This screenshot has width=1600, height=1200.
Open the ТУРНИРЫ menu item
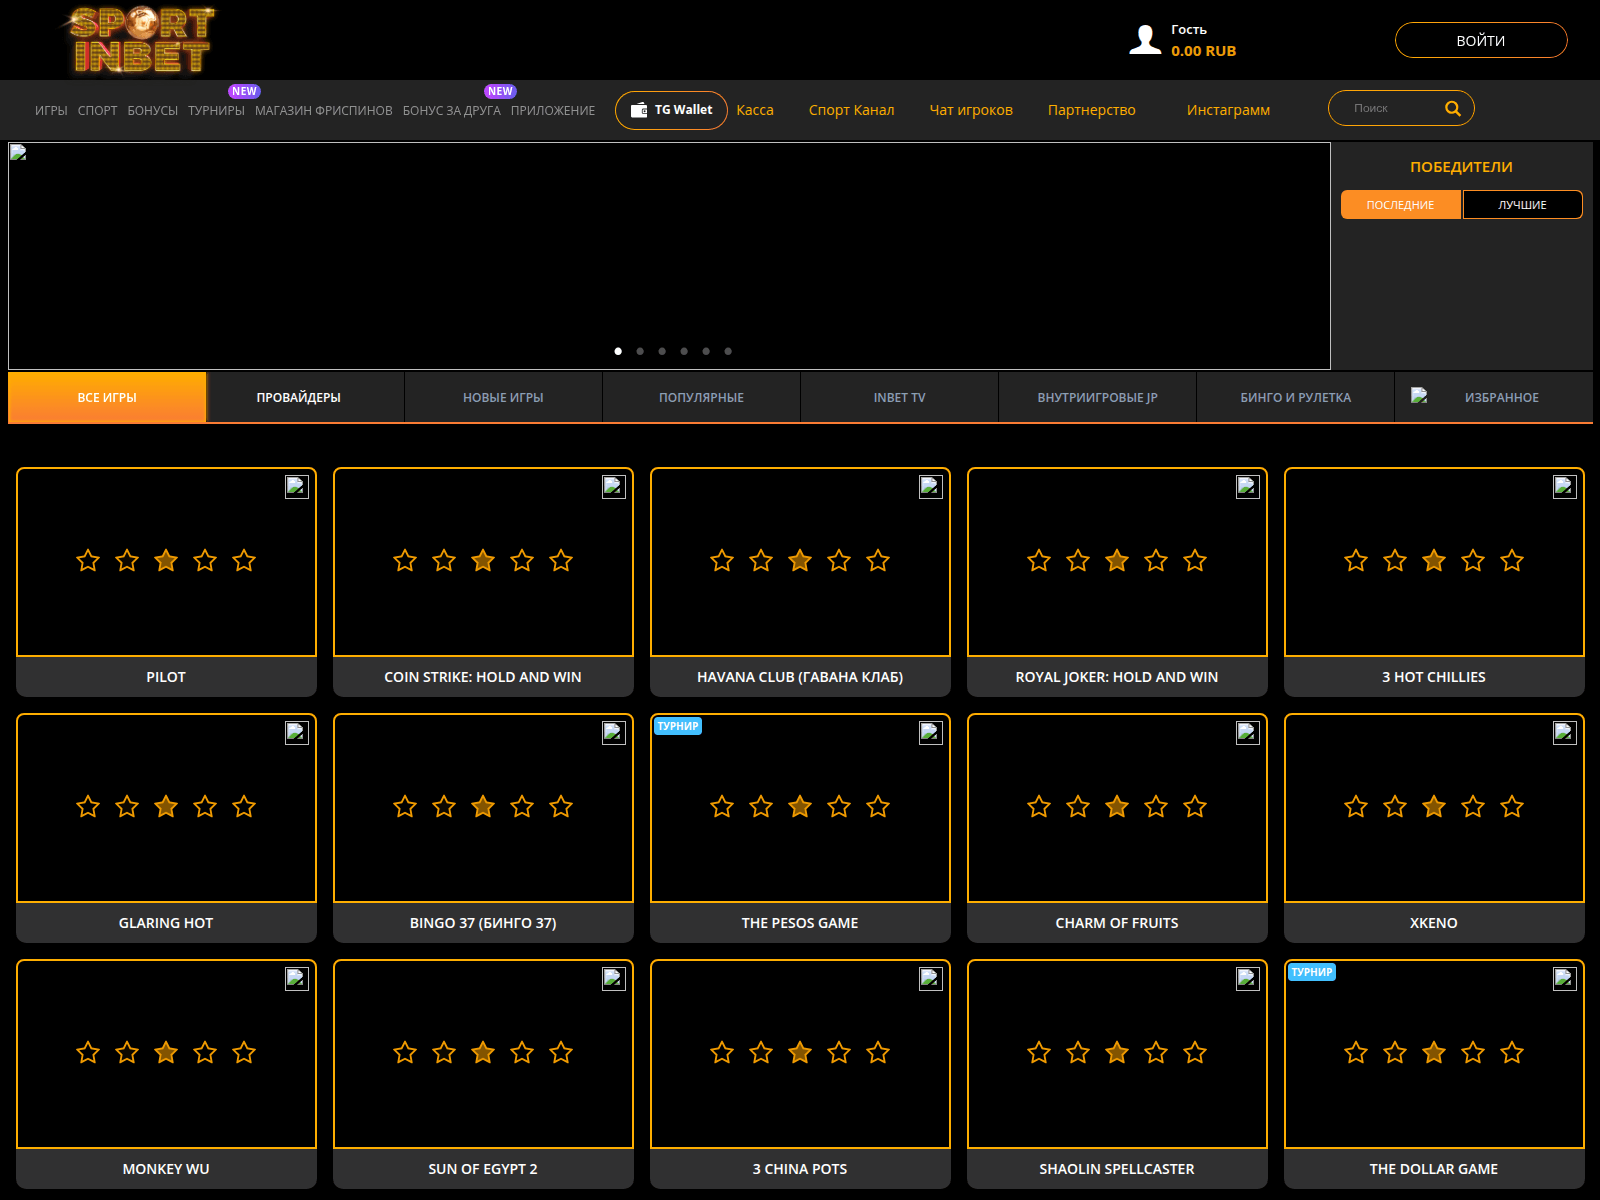(x=215, y=111)
